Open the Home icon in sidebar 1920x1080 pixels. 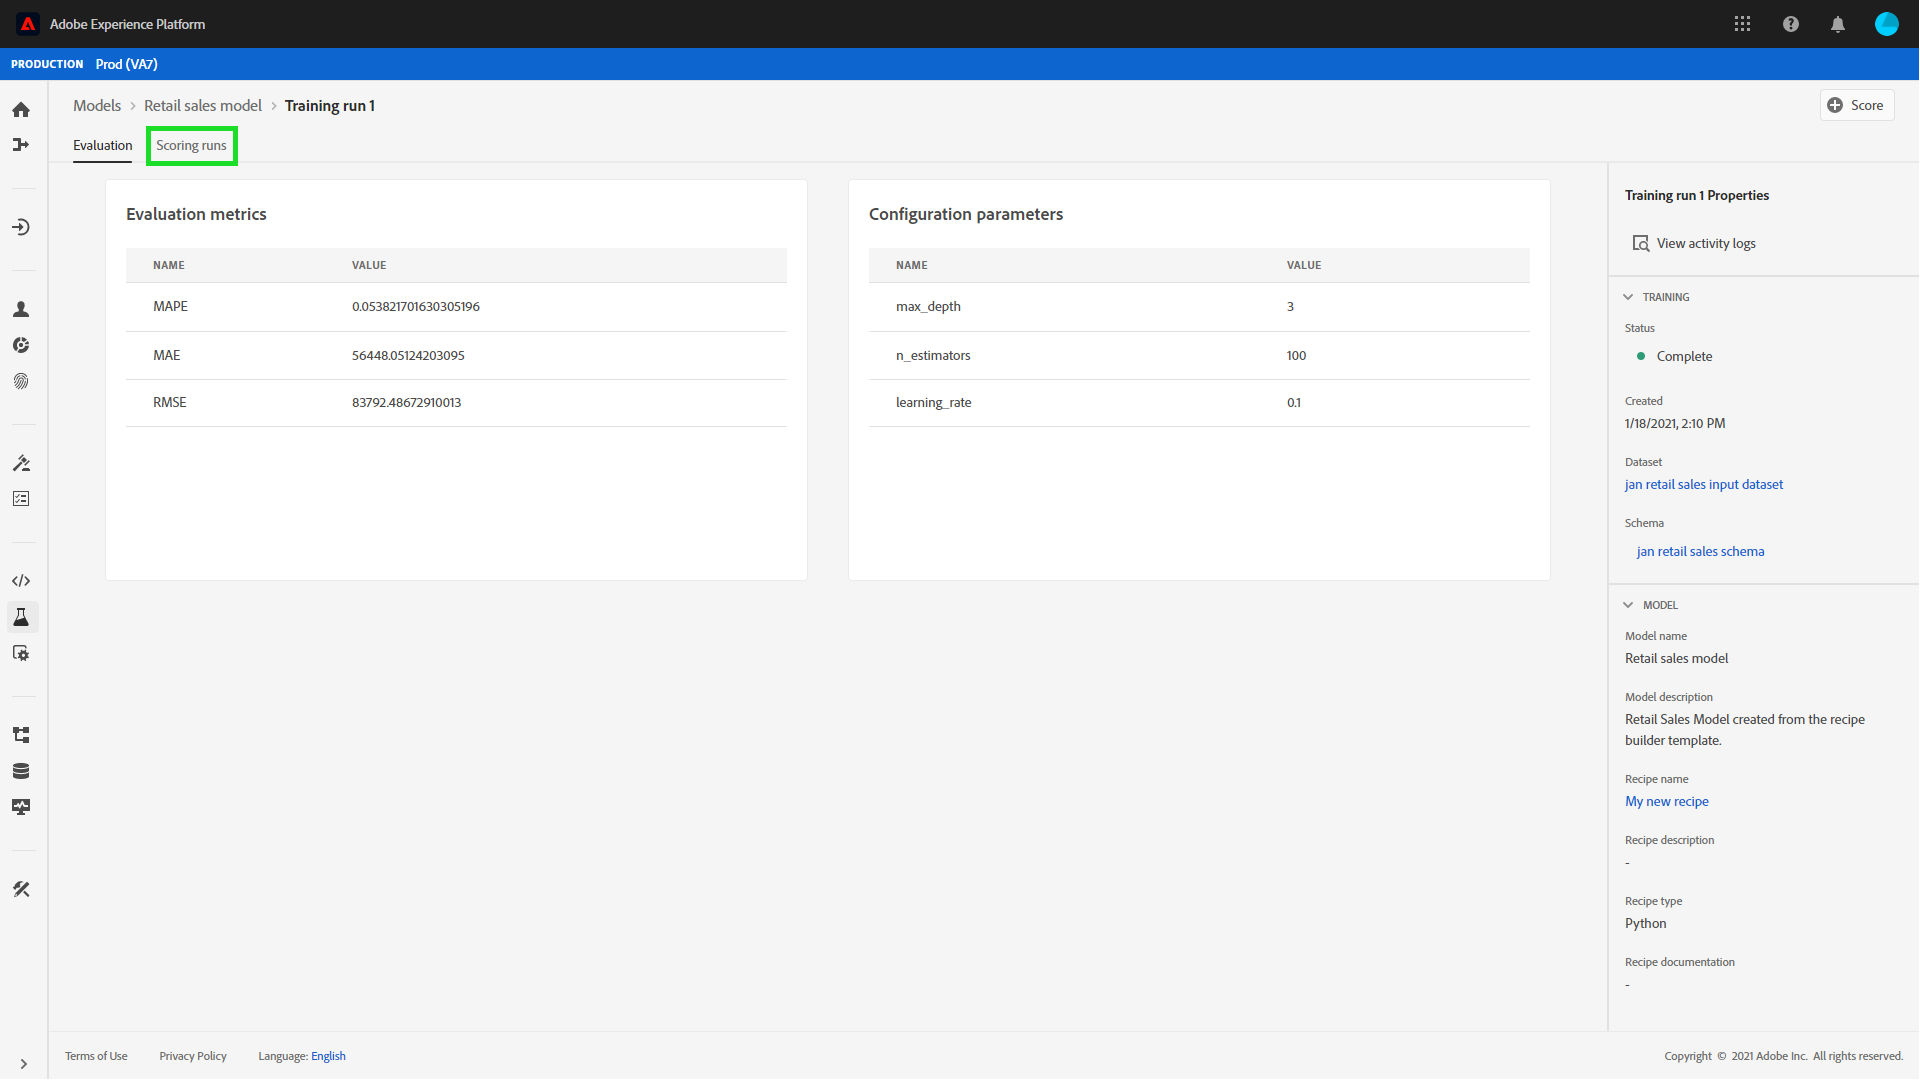pyautogui.click(x=21, y=110)
